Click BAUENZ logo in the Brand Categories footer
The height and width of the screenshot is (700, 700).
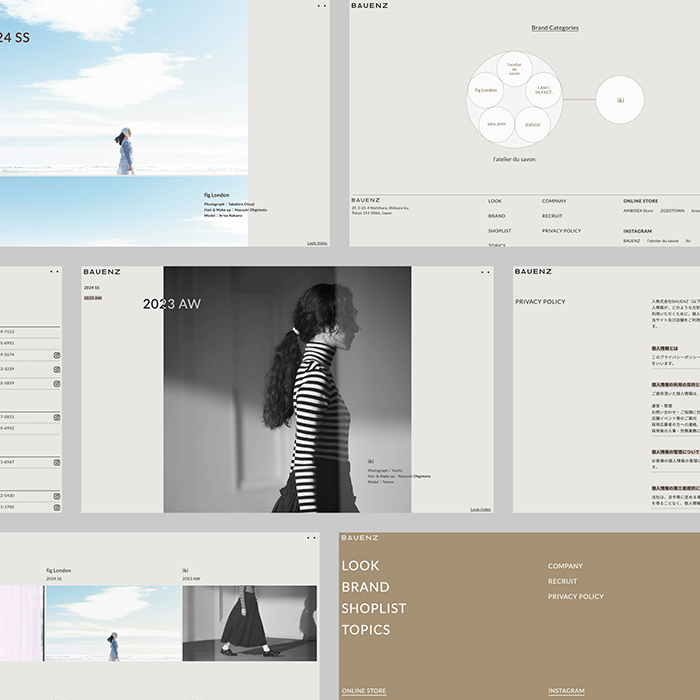[x=366, y=200]
